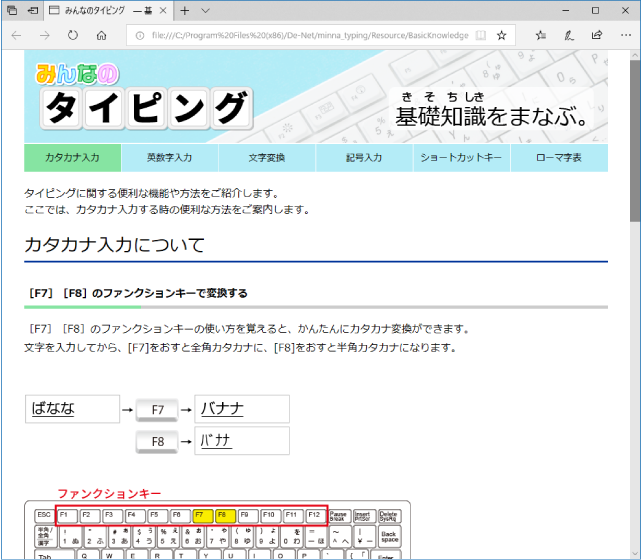
Task: Open Settings and more ellipsis menu
Action: coord(624,35)
